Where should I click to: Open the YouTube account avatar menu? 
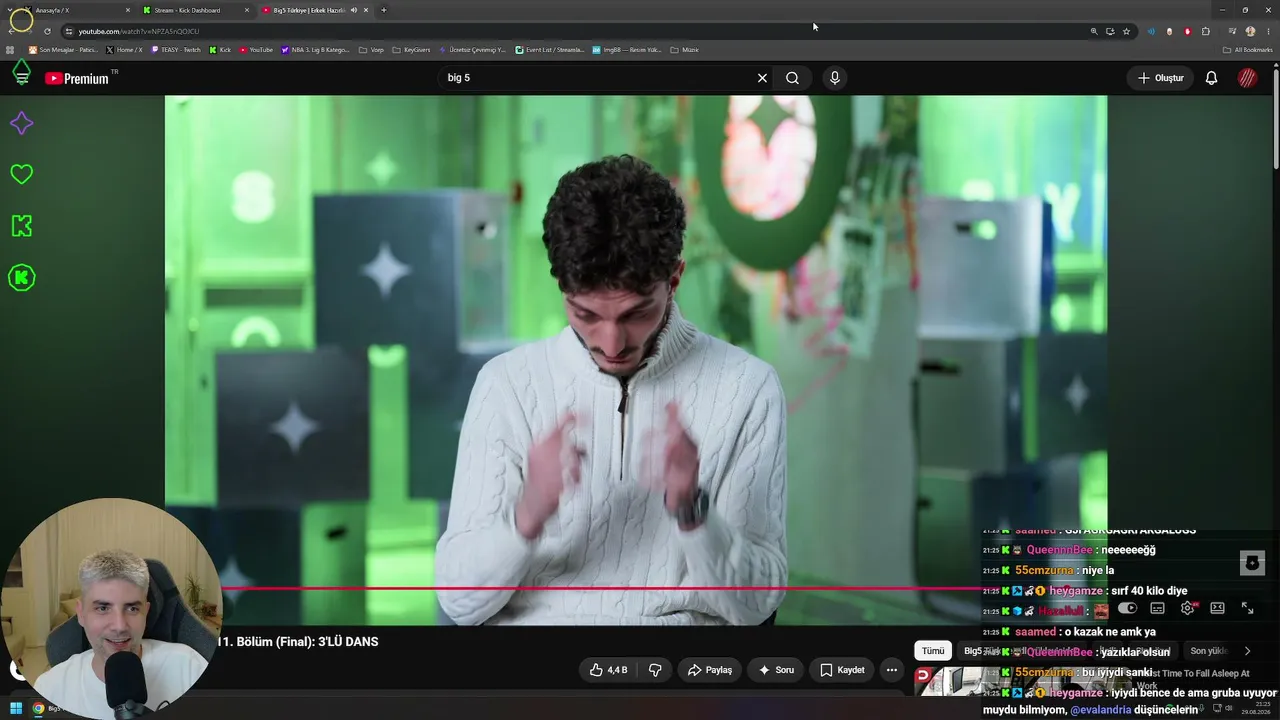click(1247, 78)
